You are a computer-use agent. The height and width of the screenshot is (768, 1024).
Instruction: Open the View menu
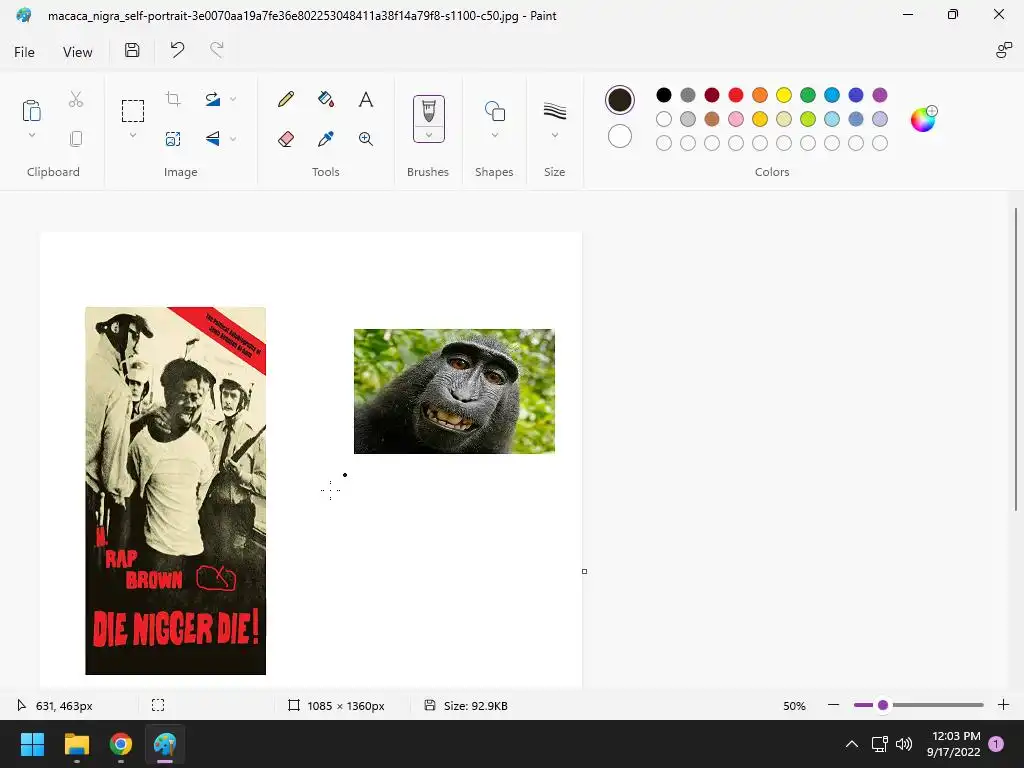[78, 52]
